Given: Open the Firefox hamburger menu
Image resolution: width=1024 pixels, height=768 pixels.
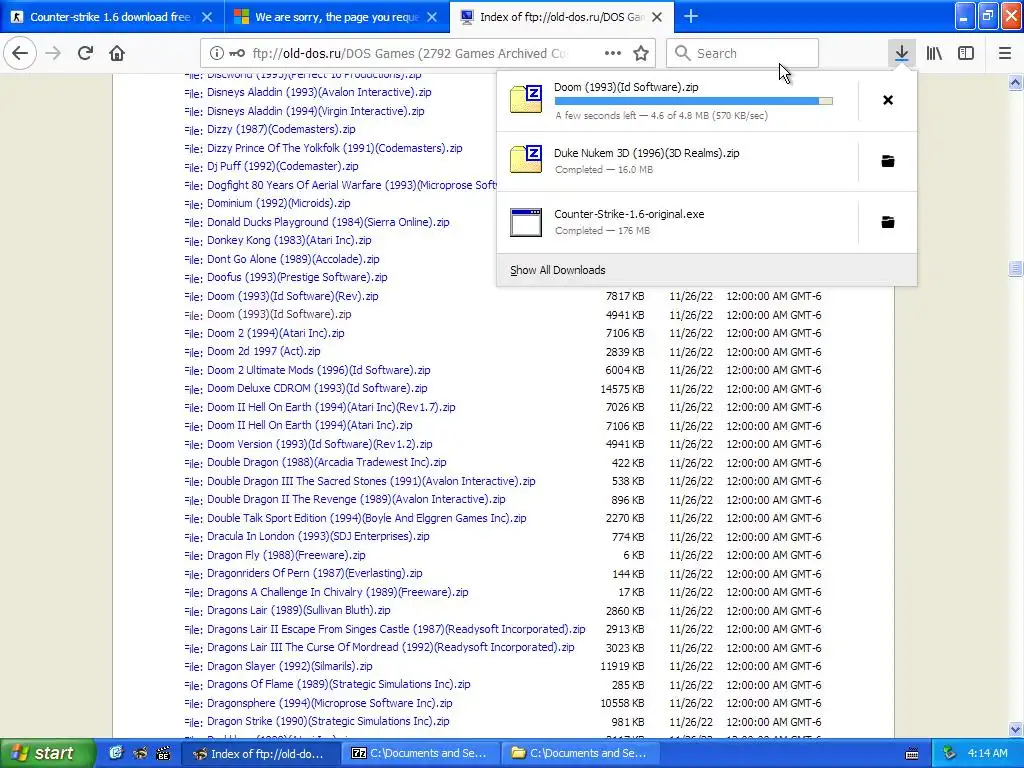Looking at the screenshot, I should [x=1004, y=53].
